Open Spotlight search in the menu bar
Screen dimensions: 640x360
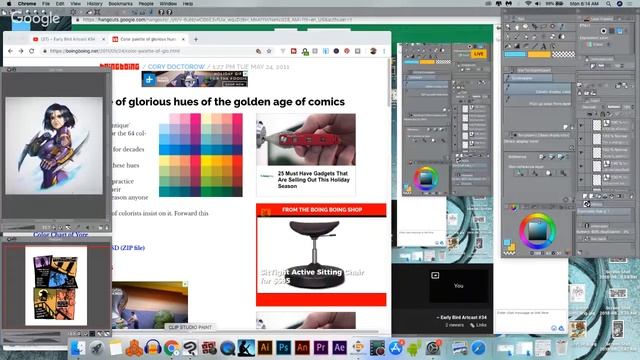pyautogui.click(x=608, y=3)
